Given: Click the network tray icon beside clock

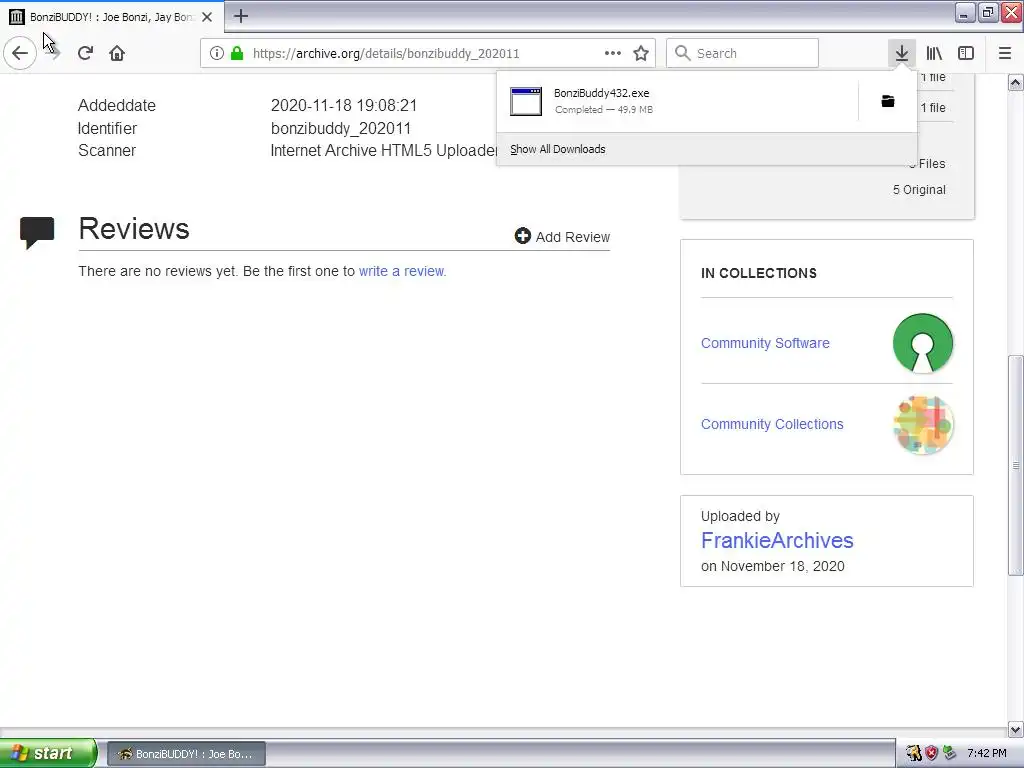Looking at the screenshot, I should click(949, 753).
